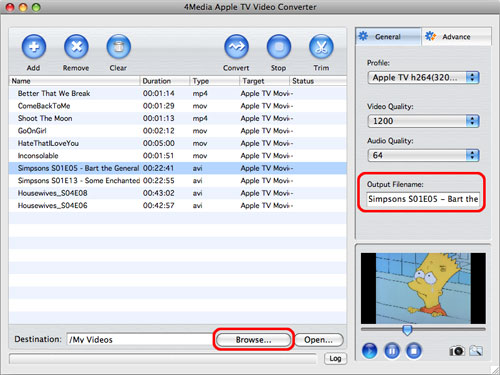Sort by the Name column header
500x375 pixels.
[74, 81]
